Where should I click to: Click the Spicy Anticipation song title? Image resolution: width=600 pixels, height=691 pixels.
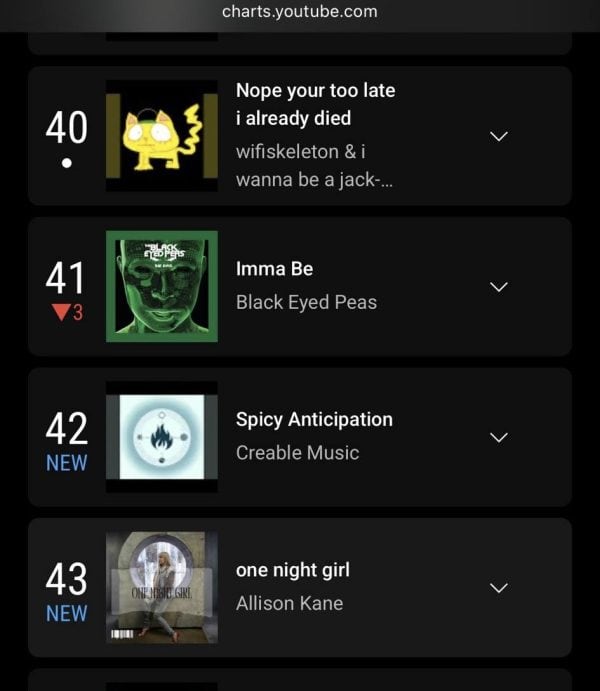click(314, 420)
